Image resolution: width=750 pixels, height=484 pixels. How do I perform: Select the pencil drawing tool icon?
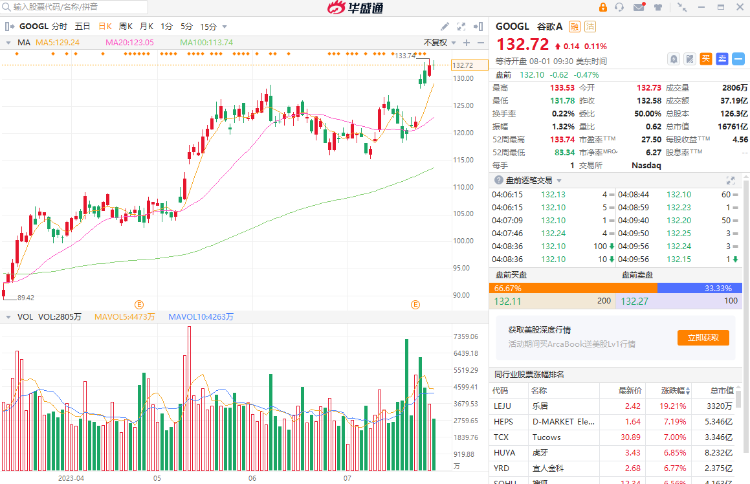(x=444, y=26)
